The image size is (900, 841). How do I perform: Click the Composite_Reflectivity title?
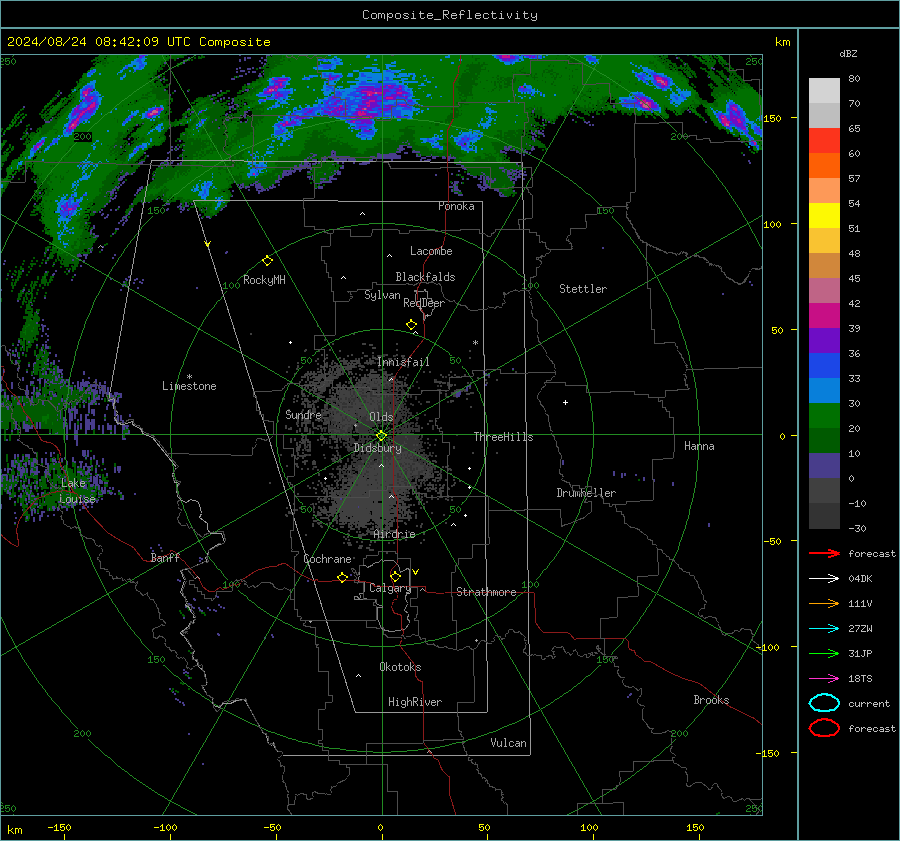tap(450, 15)
